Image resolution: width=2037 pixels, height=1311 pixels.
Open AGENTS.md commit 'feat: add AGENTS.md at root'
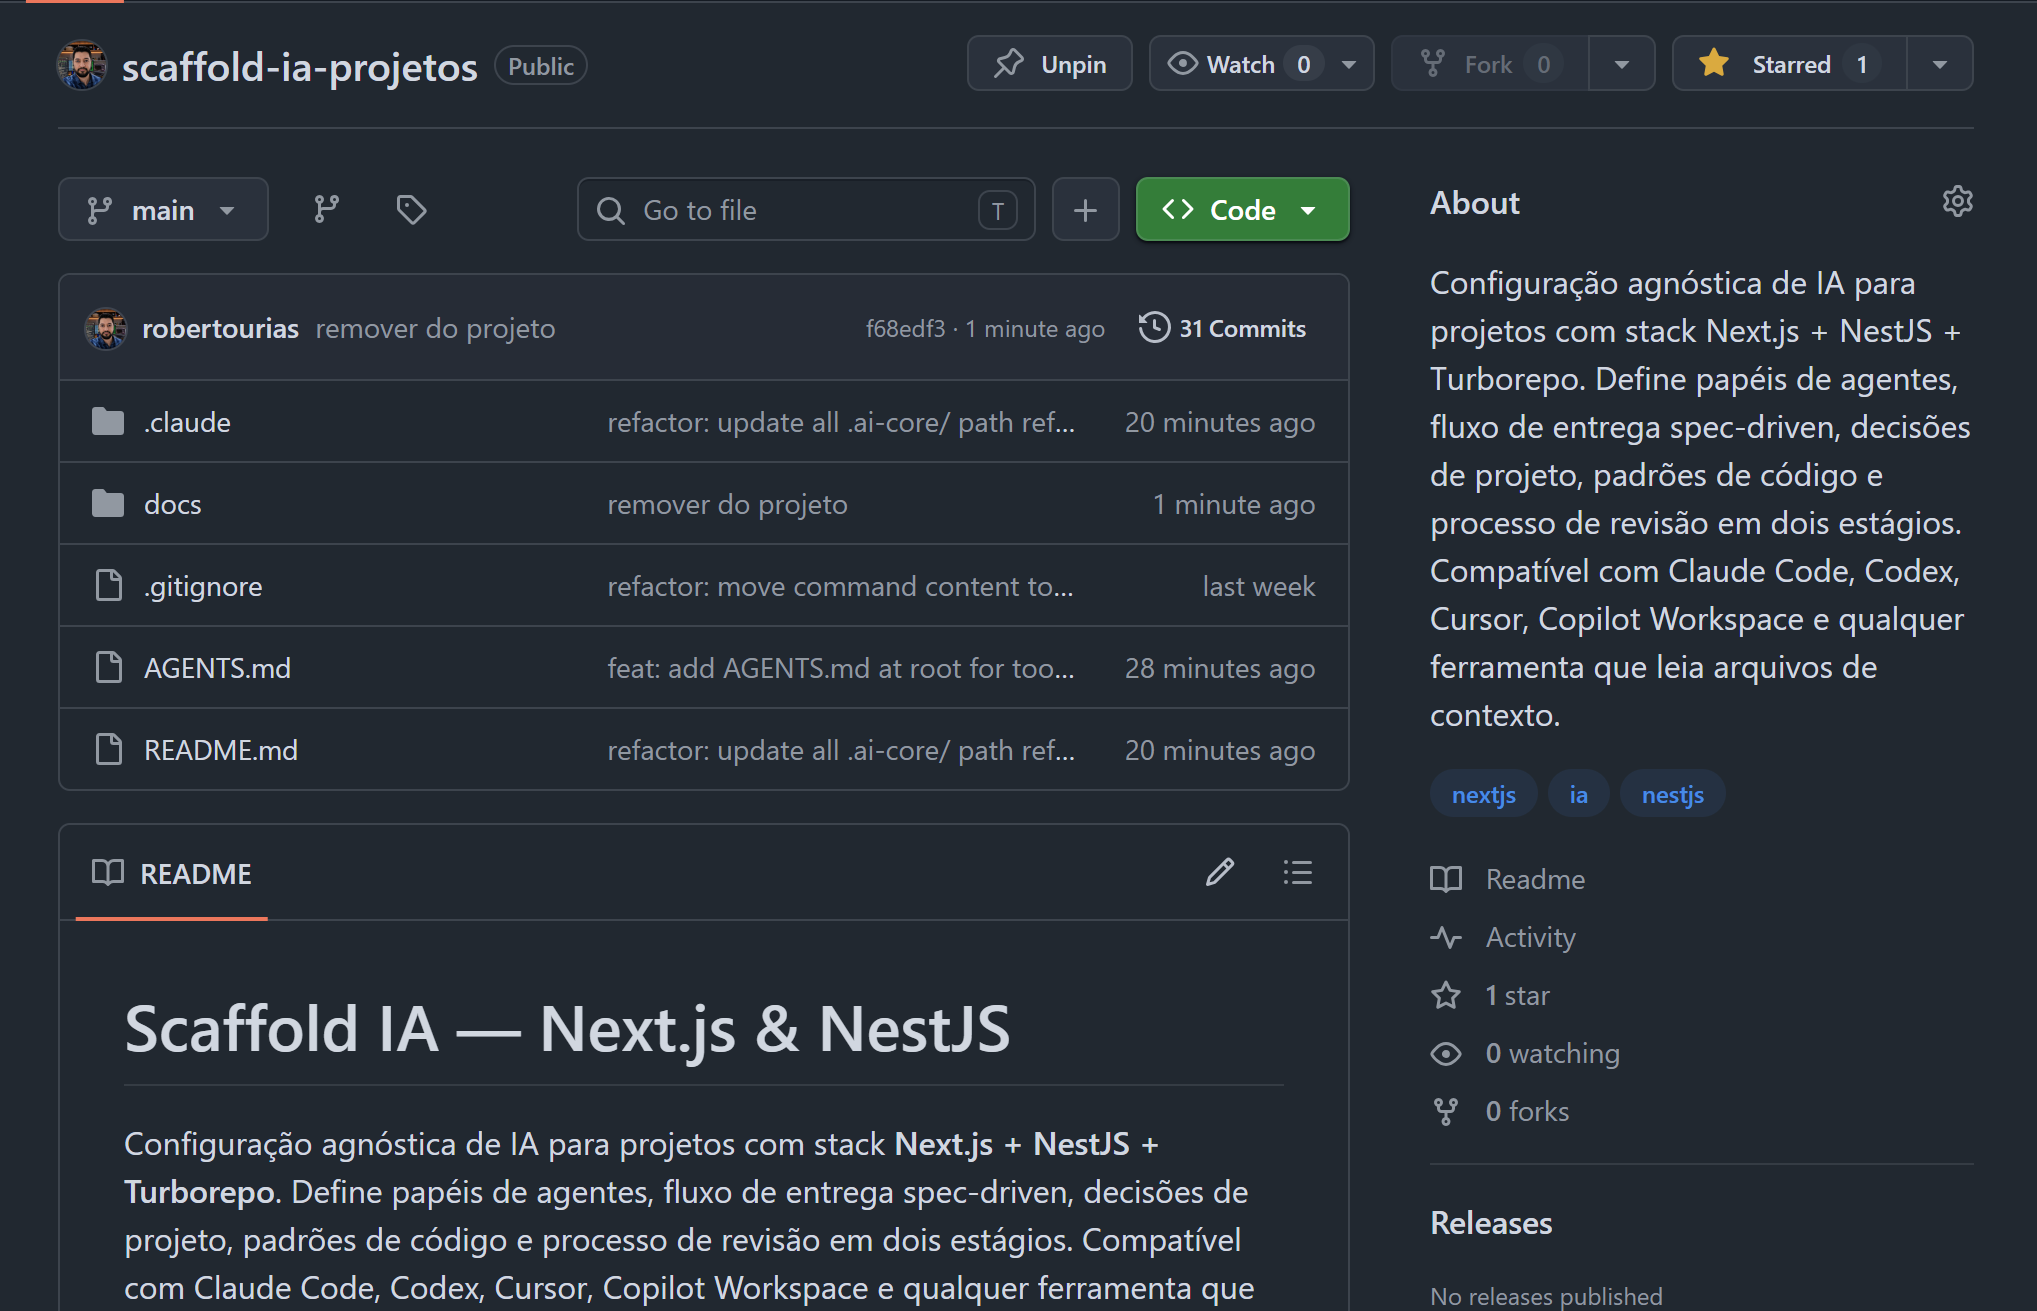[841, 668]
